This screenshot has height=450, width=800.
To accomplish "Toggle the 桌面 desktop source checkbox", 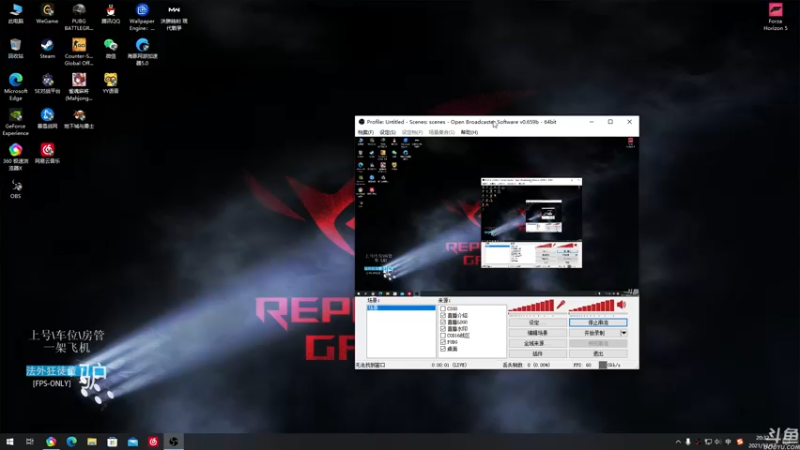I will (x=443, y=349).
